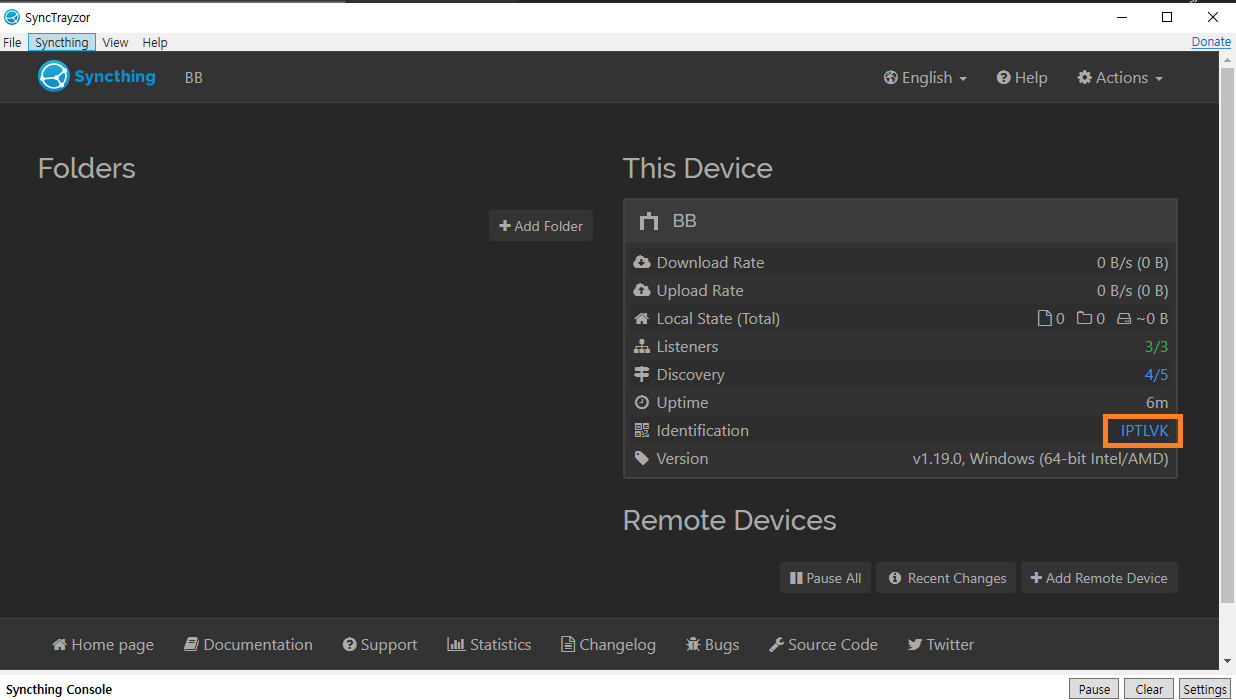Open the File menu
The height and width of the screenshot is (700, 1236).
12,42
